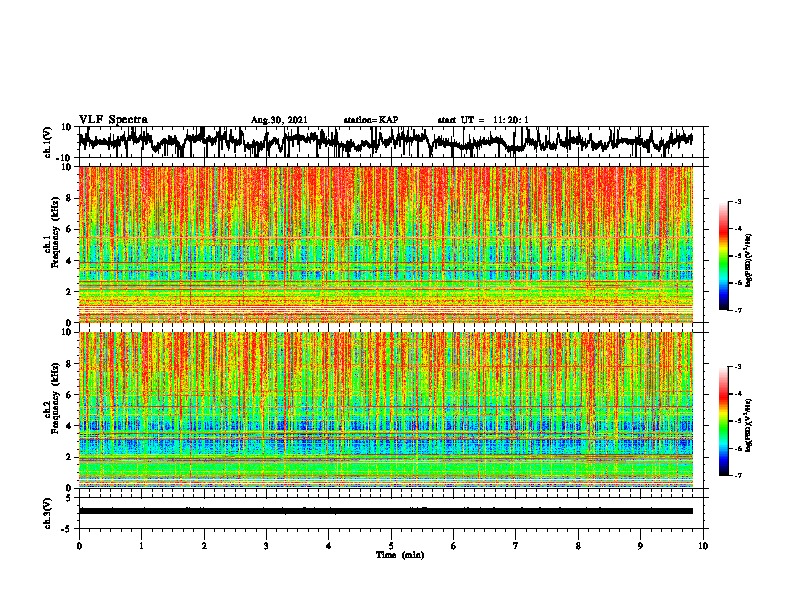Screen dimensions: 792x612
Task: Click the ch.1 "Frequency (kHz)" axis label
Action: tap(55, 232)
